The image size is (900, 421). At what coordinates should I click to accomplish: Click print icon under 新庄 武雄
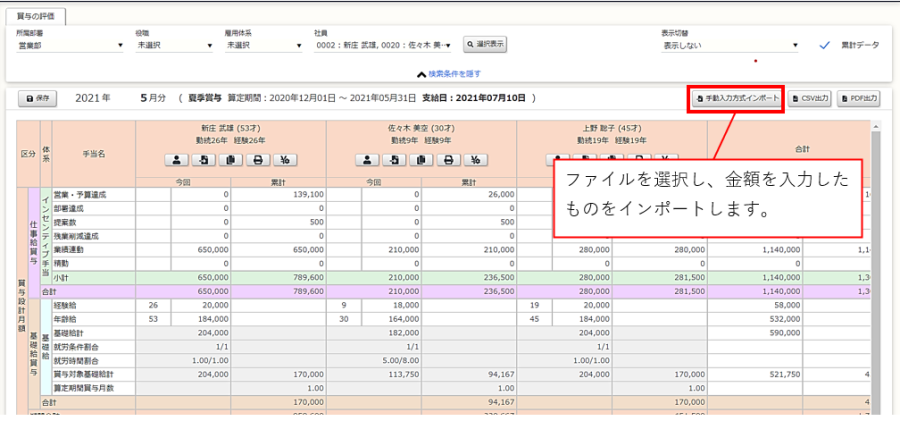[258, 160]
